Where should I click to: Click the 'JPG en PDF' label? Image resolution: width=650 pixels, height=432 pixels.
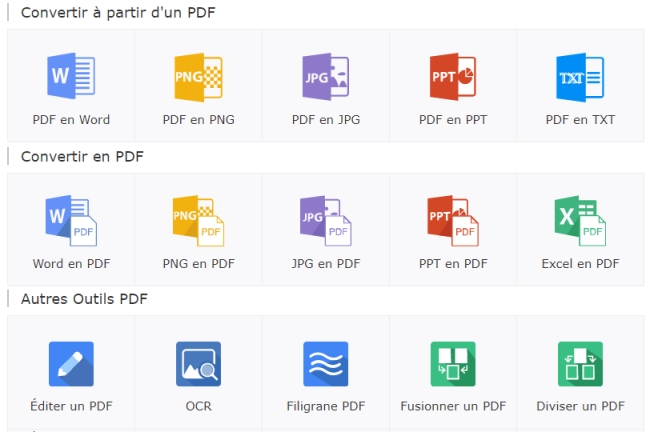click(326, 264)
